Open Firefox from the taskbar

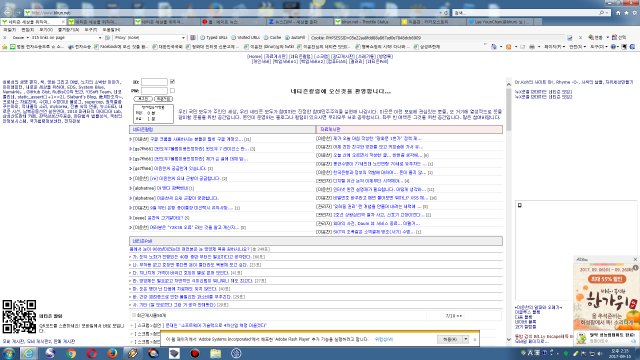[112, 353]
